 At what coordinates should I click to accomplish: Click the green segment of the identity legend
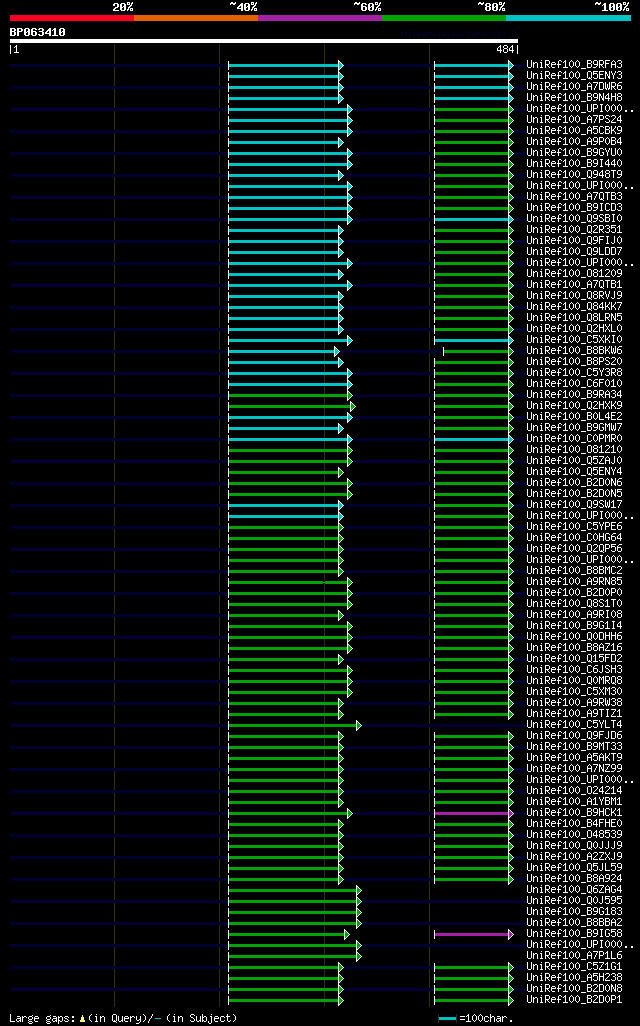[444, 18]
